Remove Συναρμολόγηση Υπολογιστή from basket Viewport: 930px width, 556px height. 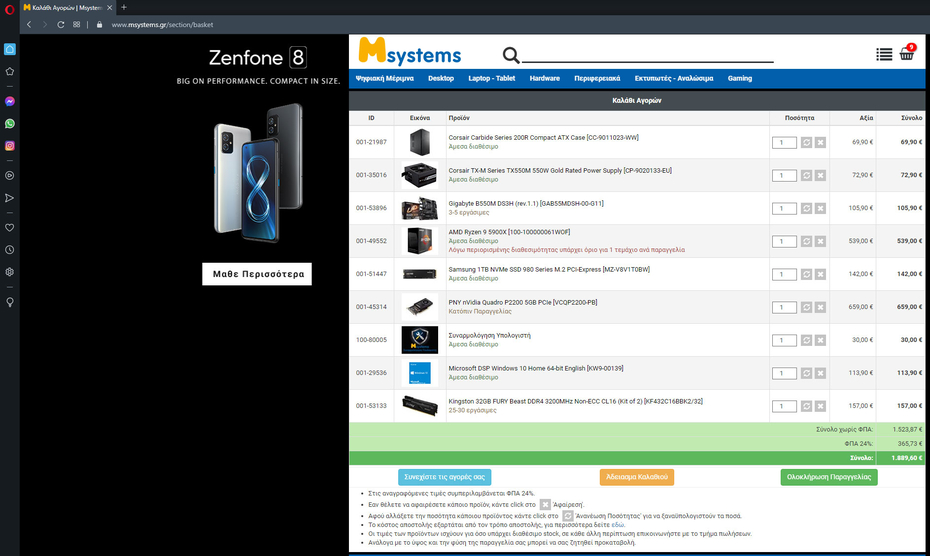pyautogui.click(x=820, y=340)
